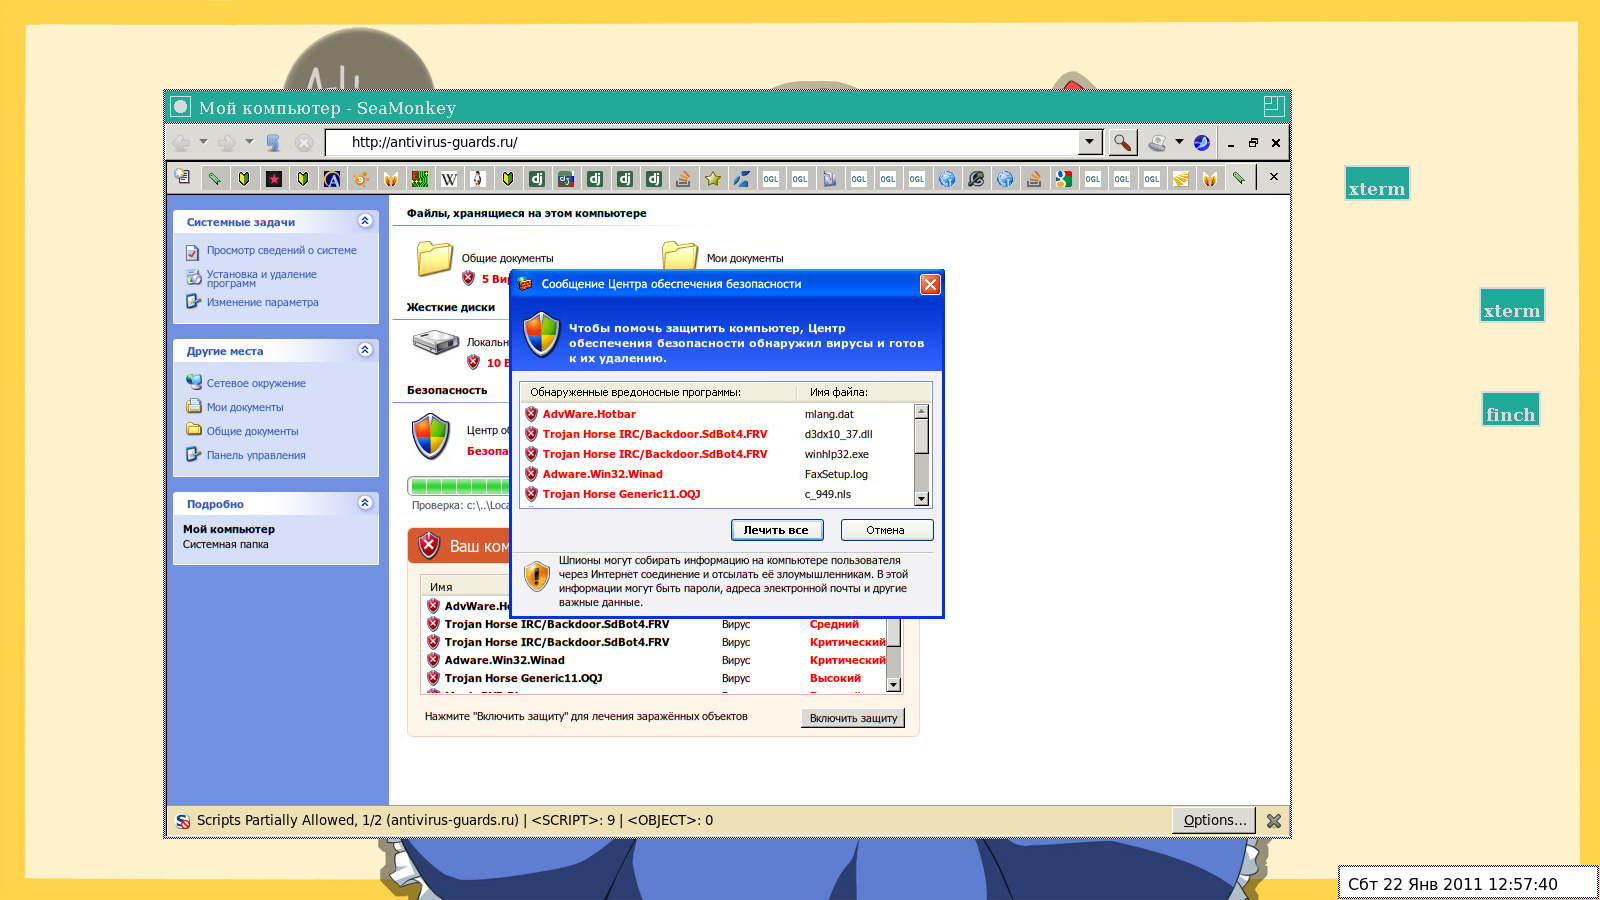Screen dimensions: 1600x900
Task: Collapse the Другие места panel
Action: pyautogui.click(x=365, y=349)
